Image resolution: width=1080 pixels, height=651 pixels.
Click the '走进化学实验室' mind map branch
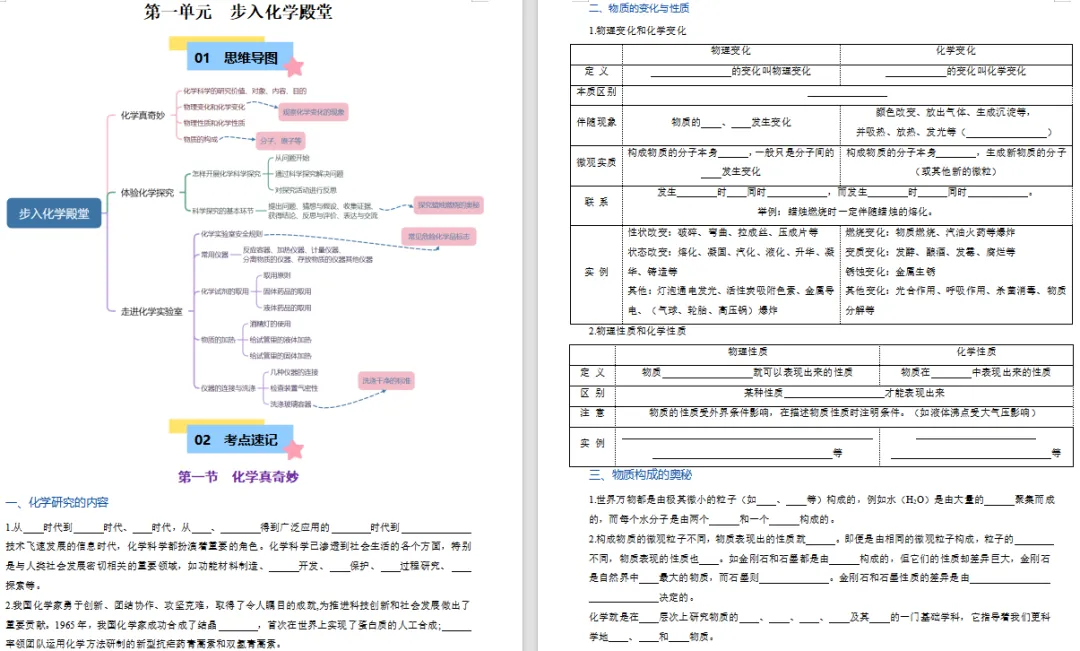tap(152, 311)
